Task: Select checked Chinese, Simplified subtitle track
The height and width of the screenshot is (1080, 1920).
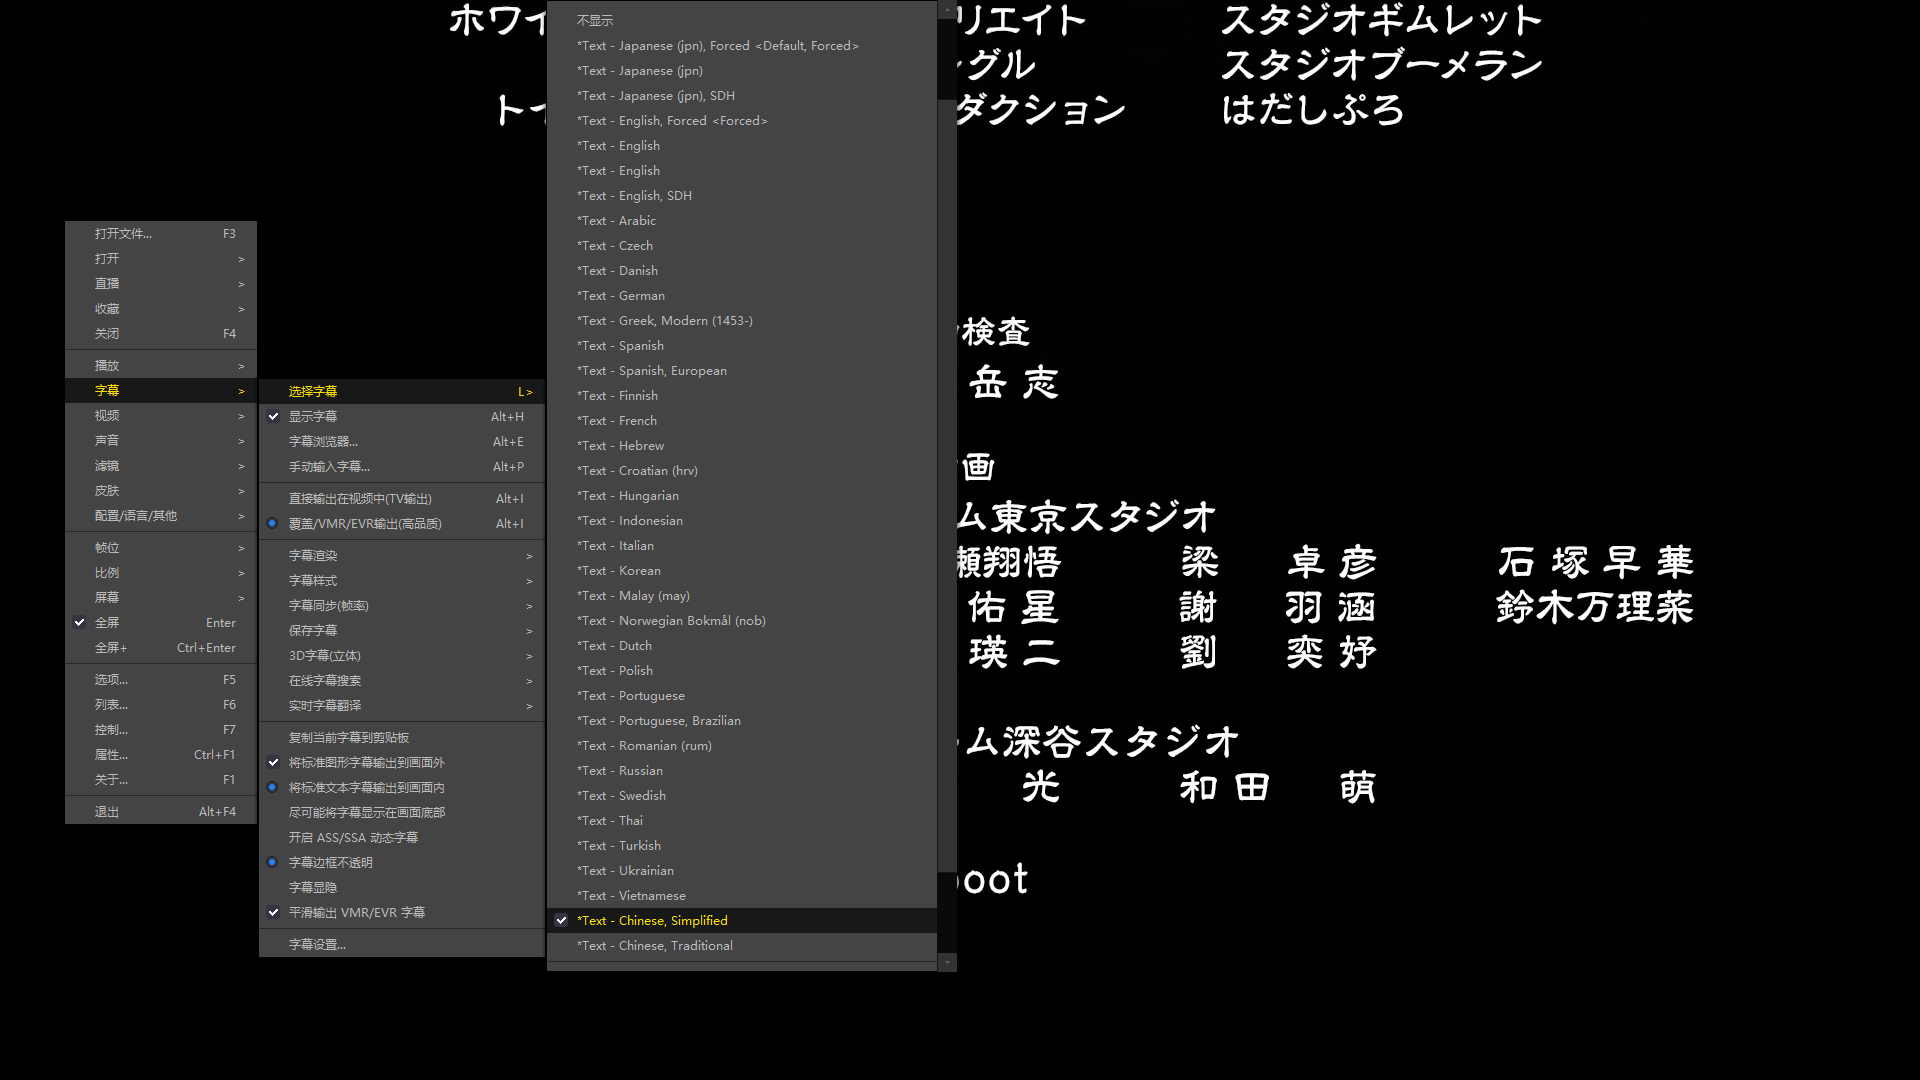Action: 742,920
